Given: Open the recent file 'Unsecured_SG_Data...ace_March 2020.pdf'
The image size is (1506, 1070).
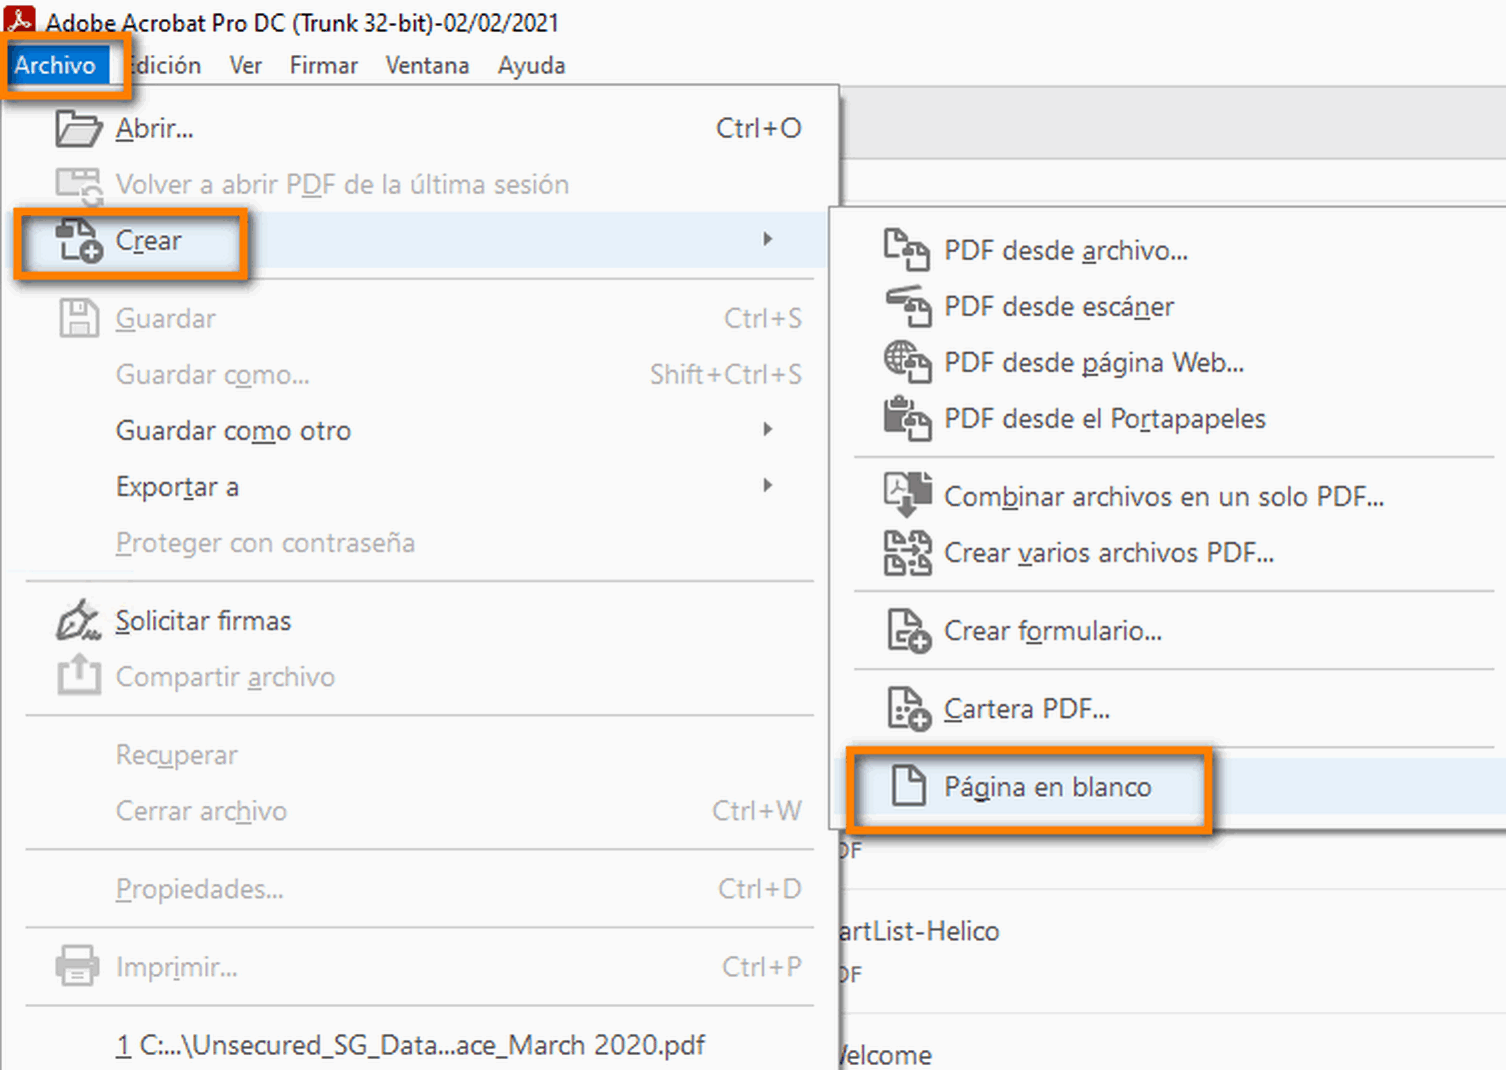Looking at the screenshot, I should tap(412, 1044).
